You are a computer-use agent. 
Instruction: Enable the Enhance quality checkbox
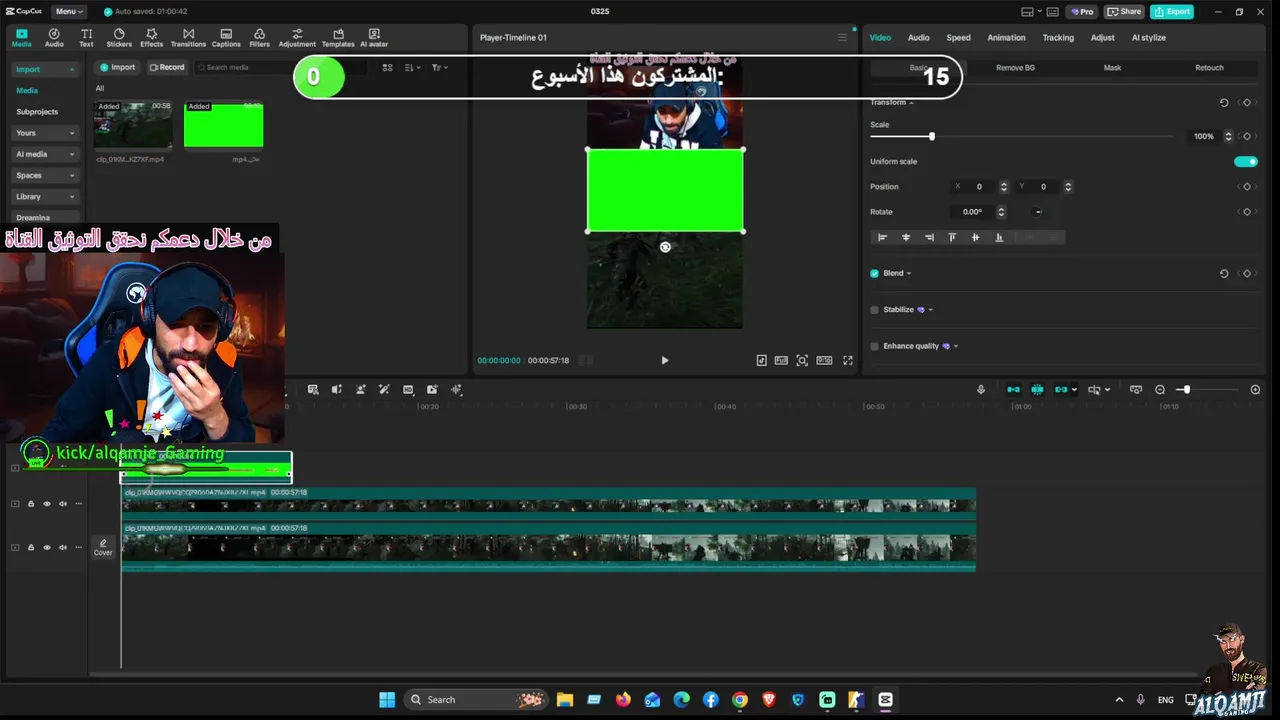coord(875,346)
